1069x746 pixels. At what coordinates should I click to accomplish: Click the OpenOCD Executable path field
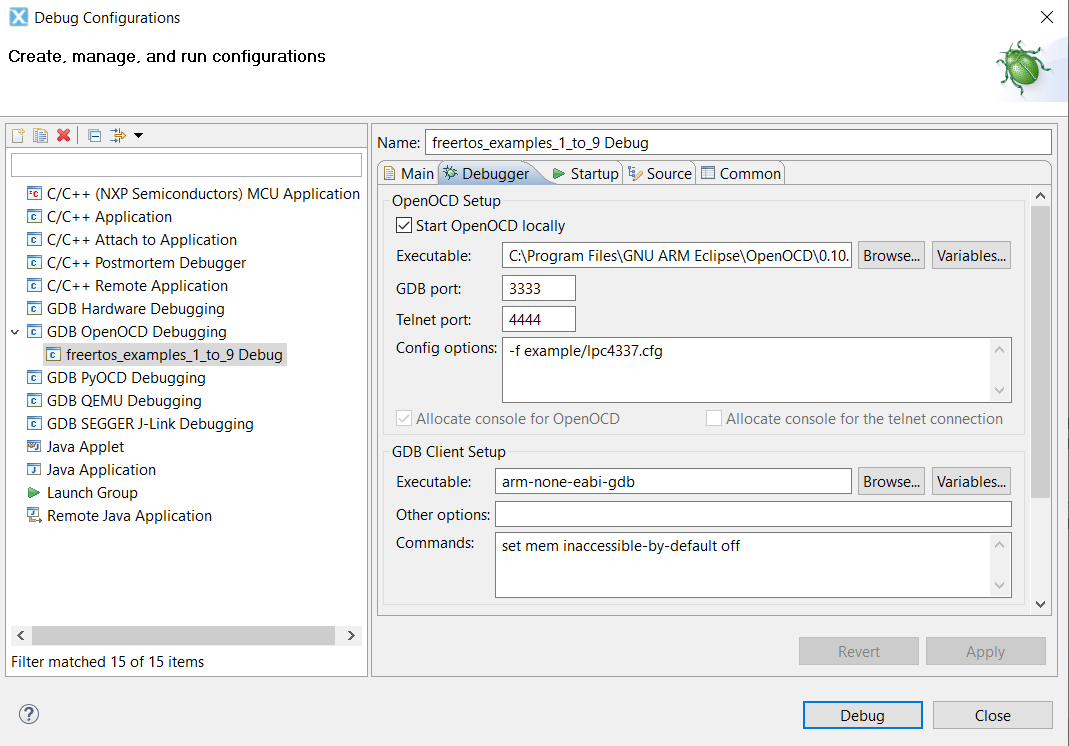(x=676, y=256)
